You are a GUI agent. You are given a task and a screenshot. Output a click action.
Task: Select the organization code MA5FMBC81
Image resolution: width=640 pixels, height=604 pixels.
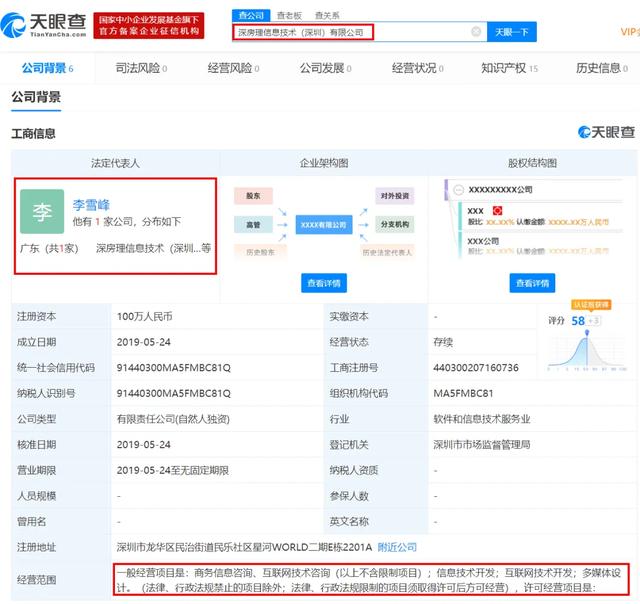(x=463, y=393)
